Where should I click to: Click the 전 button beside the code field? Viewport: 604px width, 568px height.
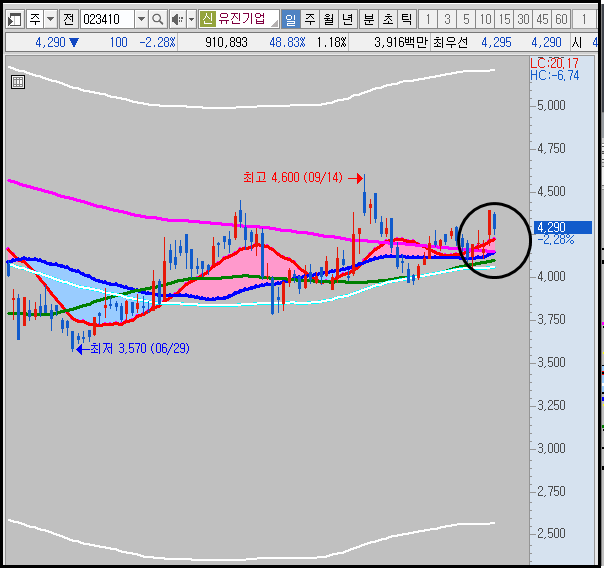(x=69, y=19)
